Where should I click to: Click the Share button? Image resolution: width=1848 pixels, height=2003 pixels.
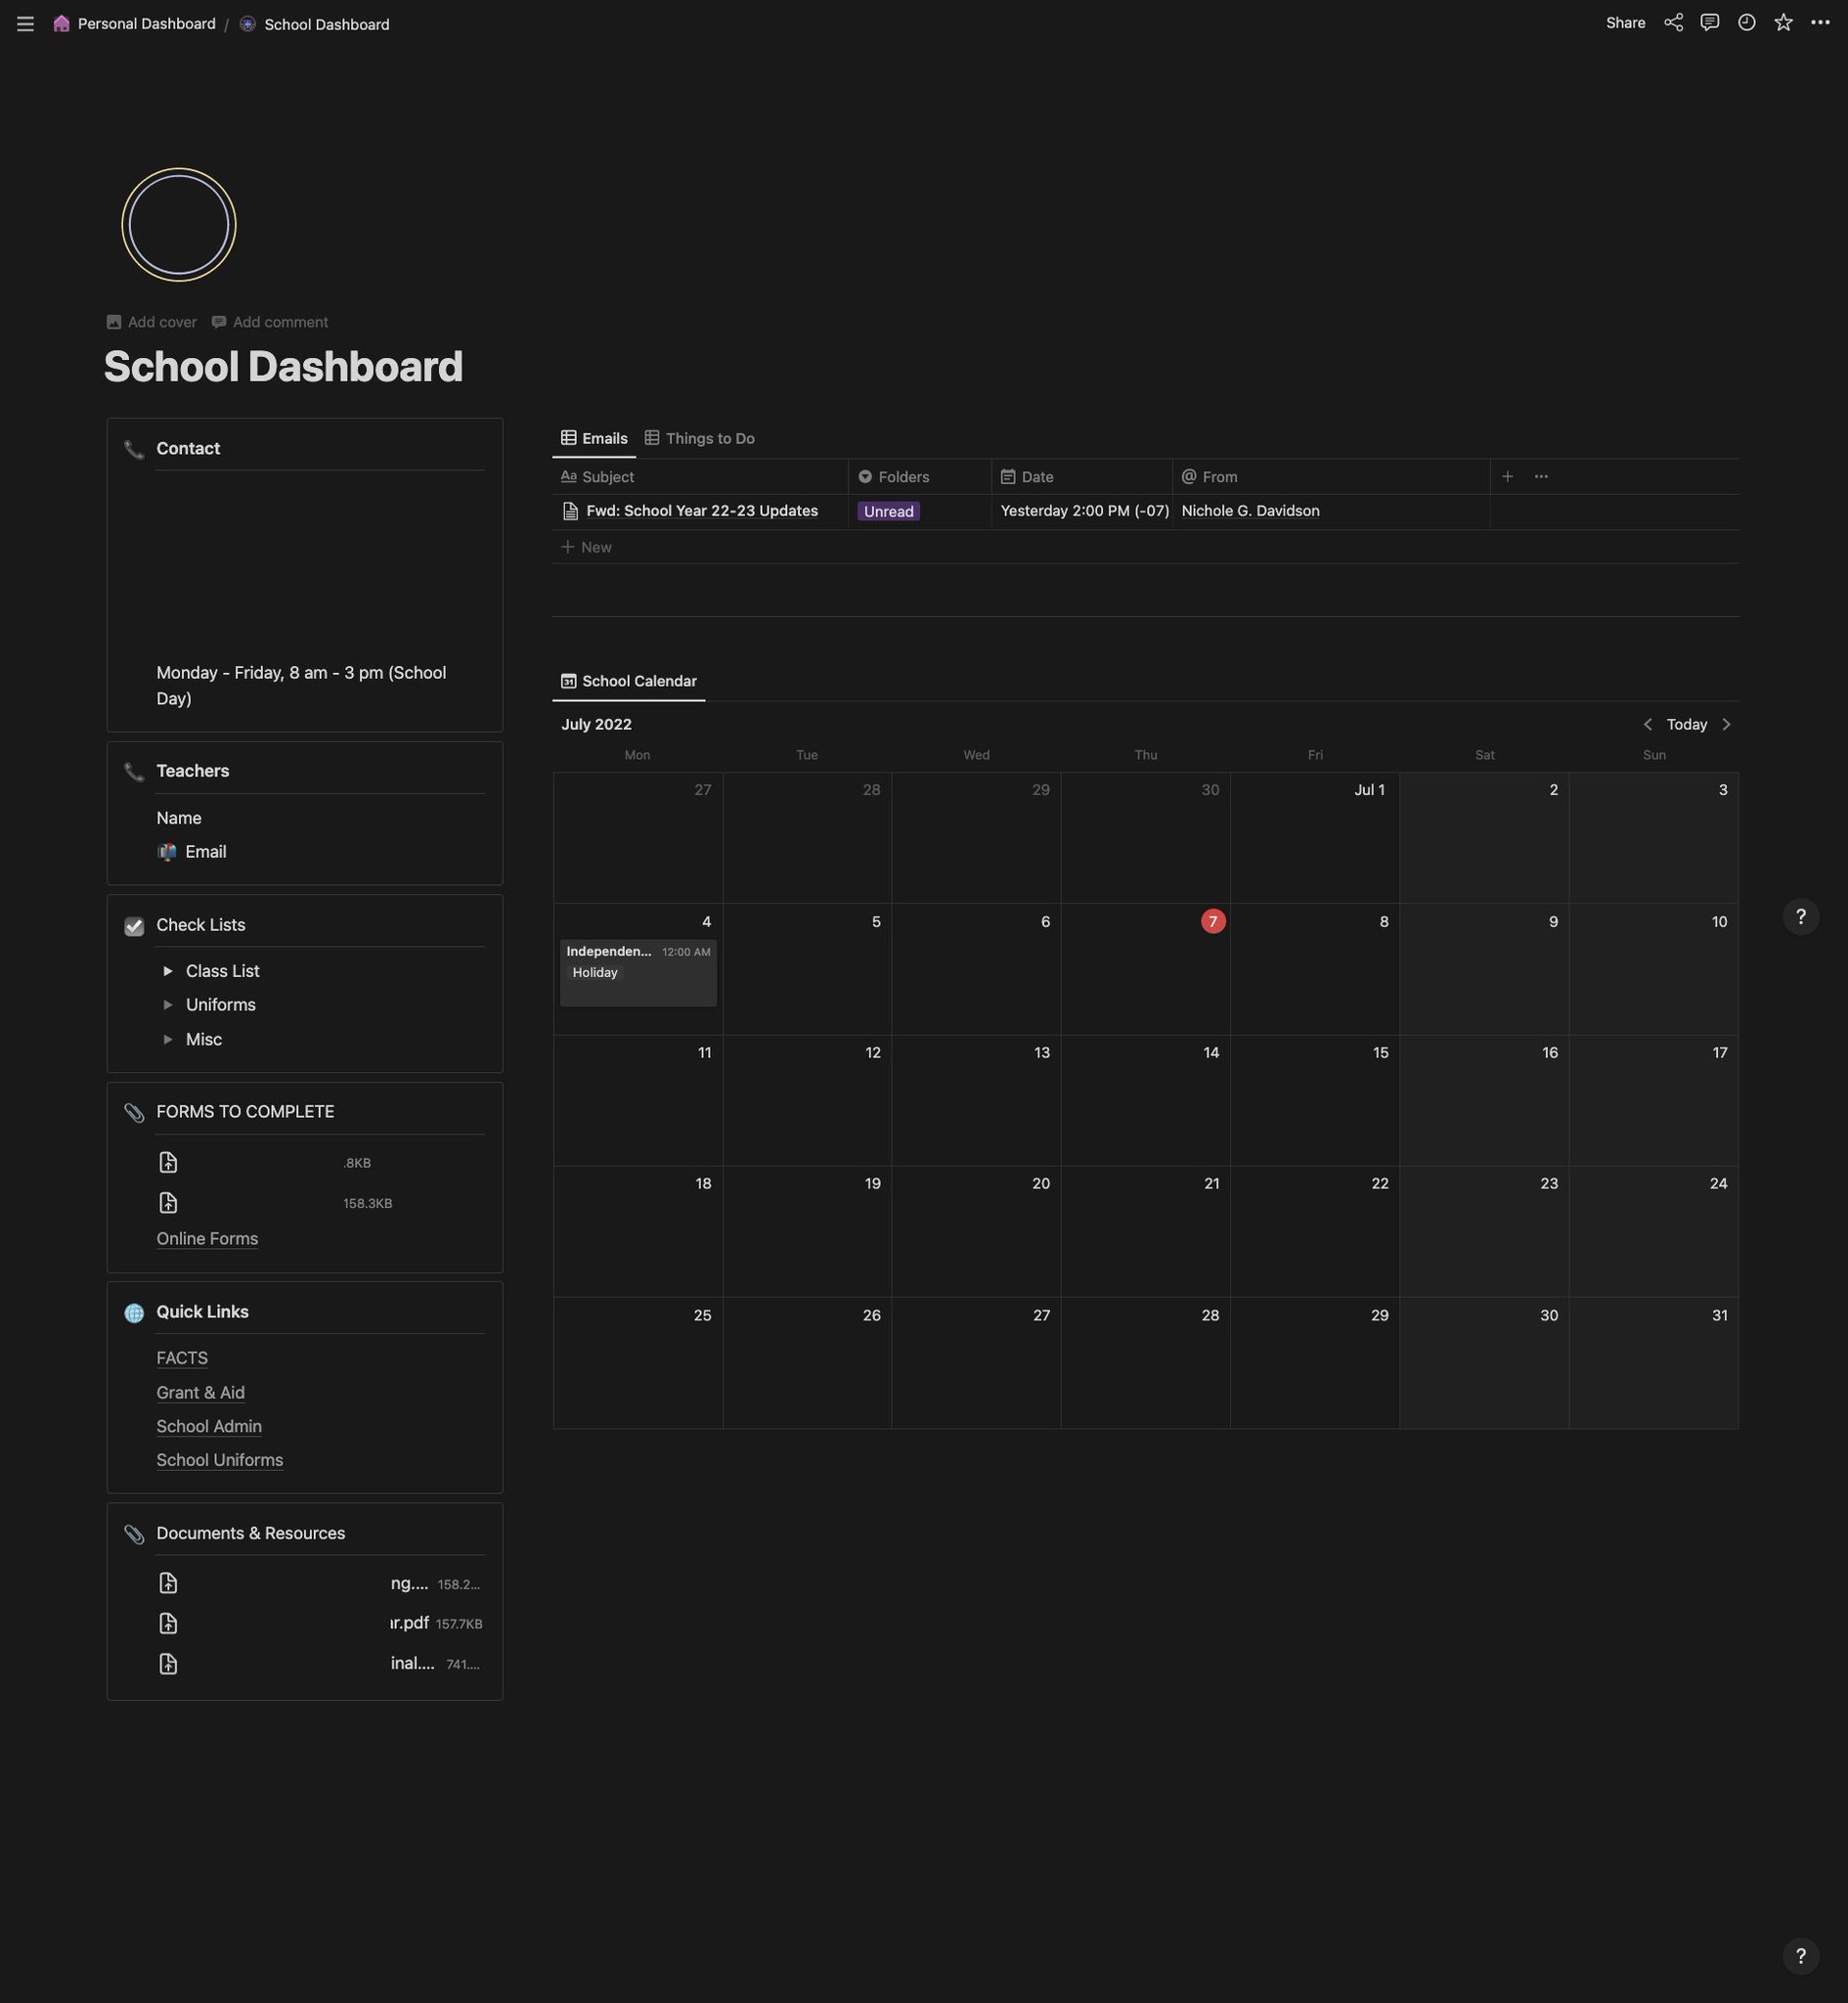tap(1625, 23)
